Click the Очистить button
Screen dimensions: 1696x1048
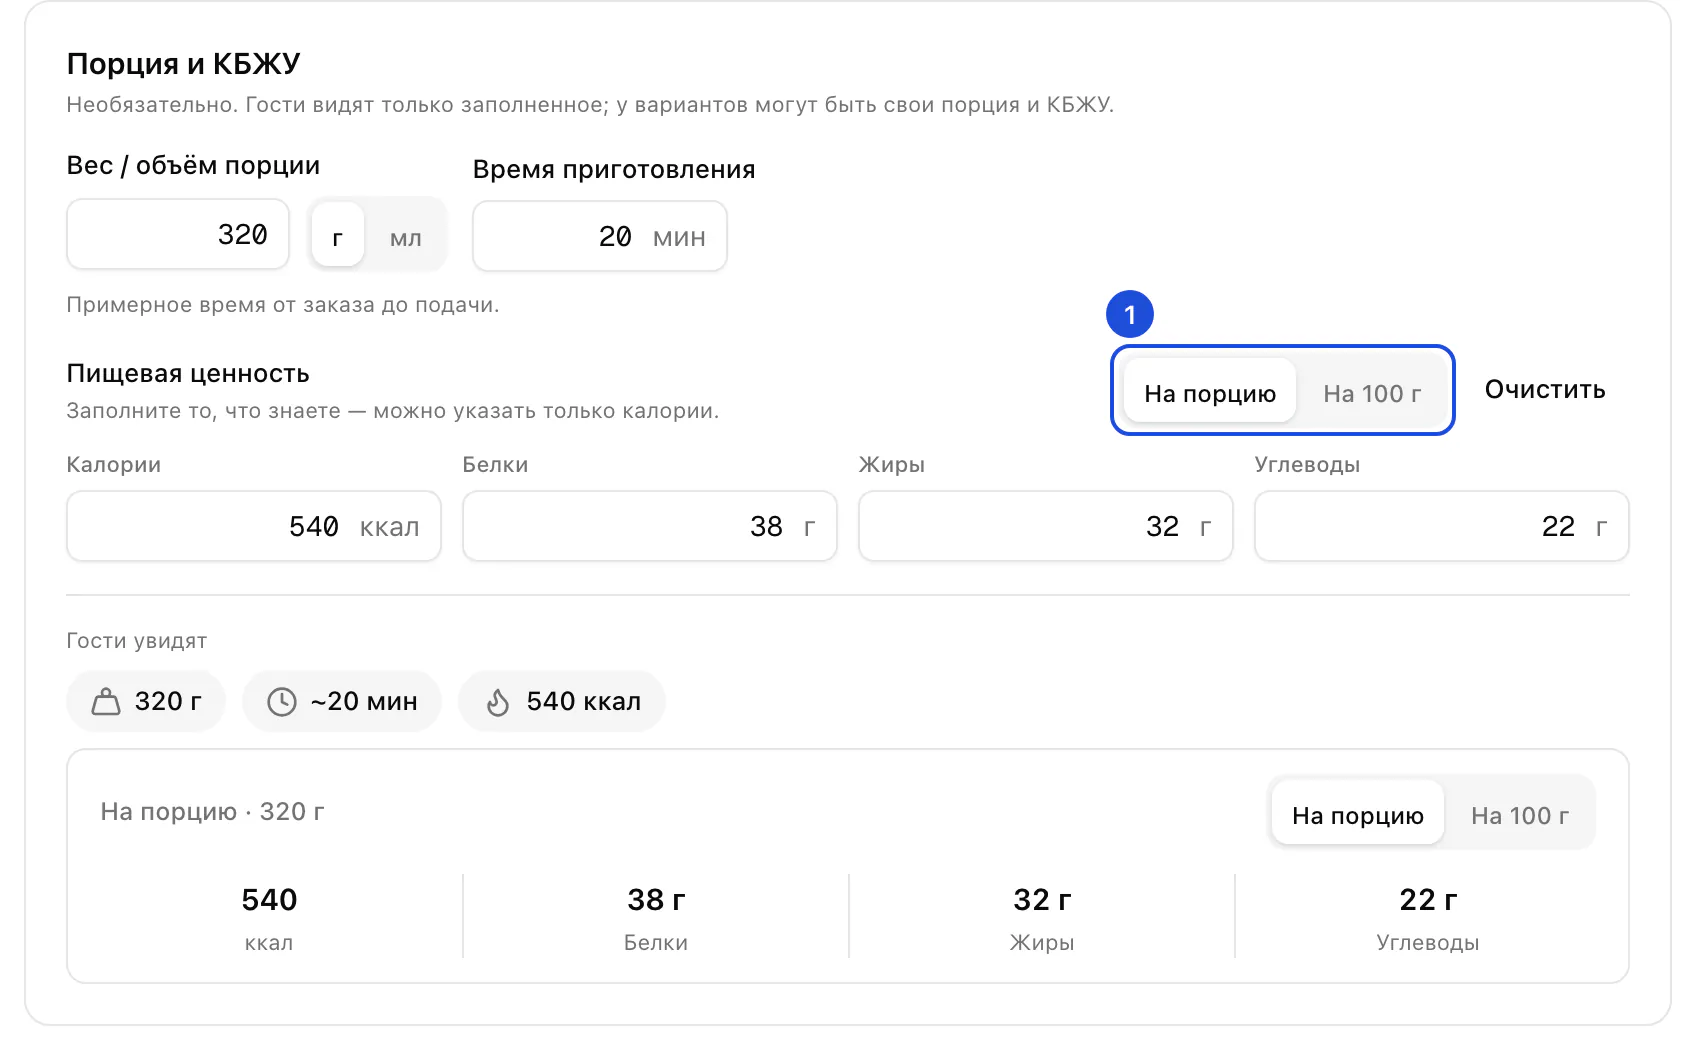(x=1545, y=390)
